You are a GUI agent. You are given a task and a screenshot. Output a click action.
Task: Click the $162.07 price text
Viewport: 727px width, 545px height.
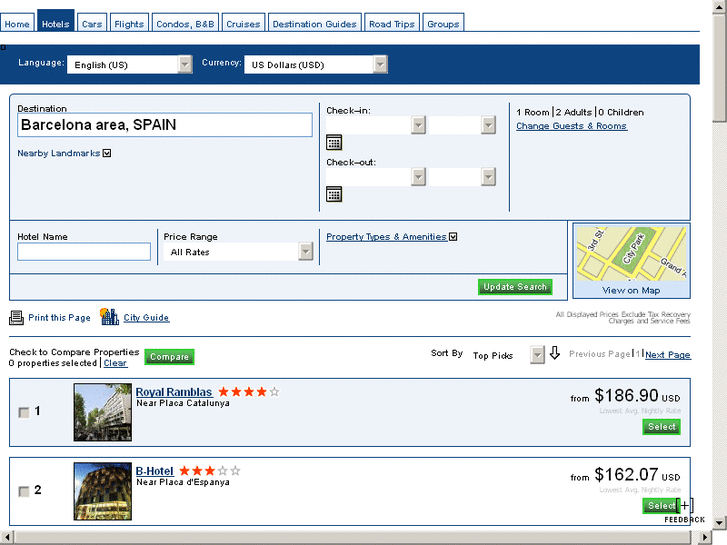626,474
